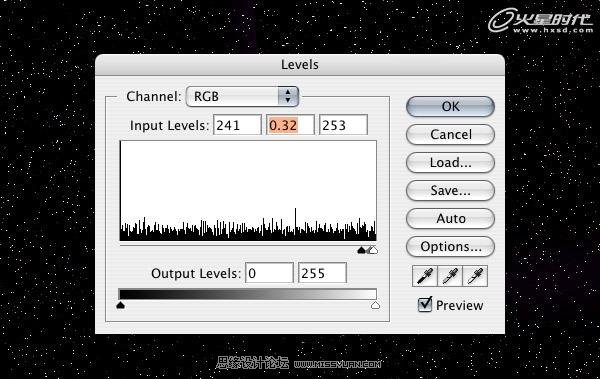Click the midtone gamma field showing 0.32

290,125
